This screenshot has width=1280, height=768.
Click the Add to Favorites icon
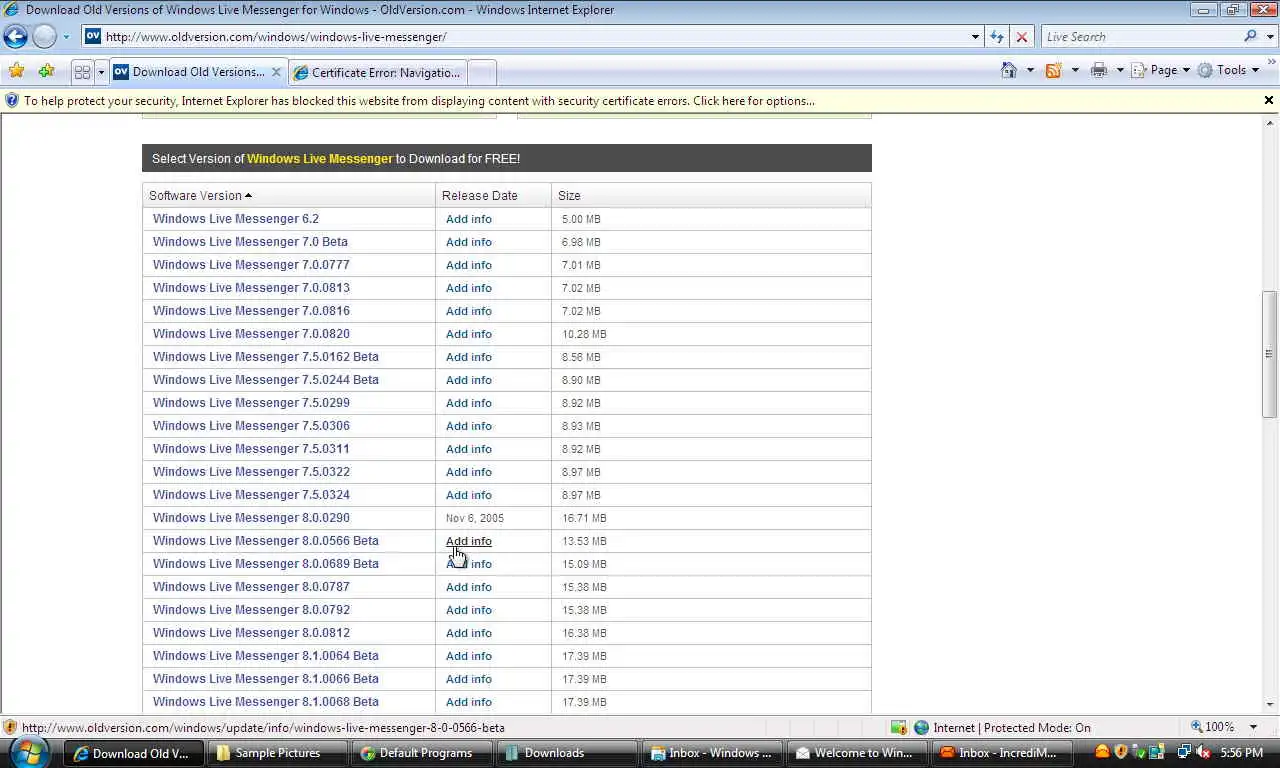(46, 71)
